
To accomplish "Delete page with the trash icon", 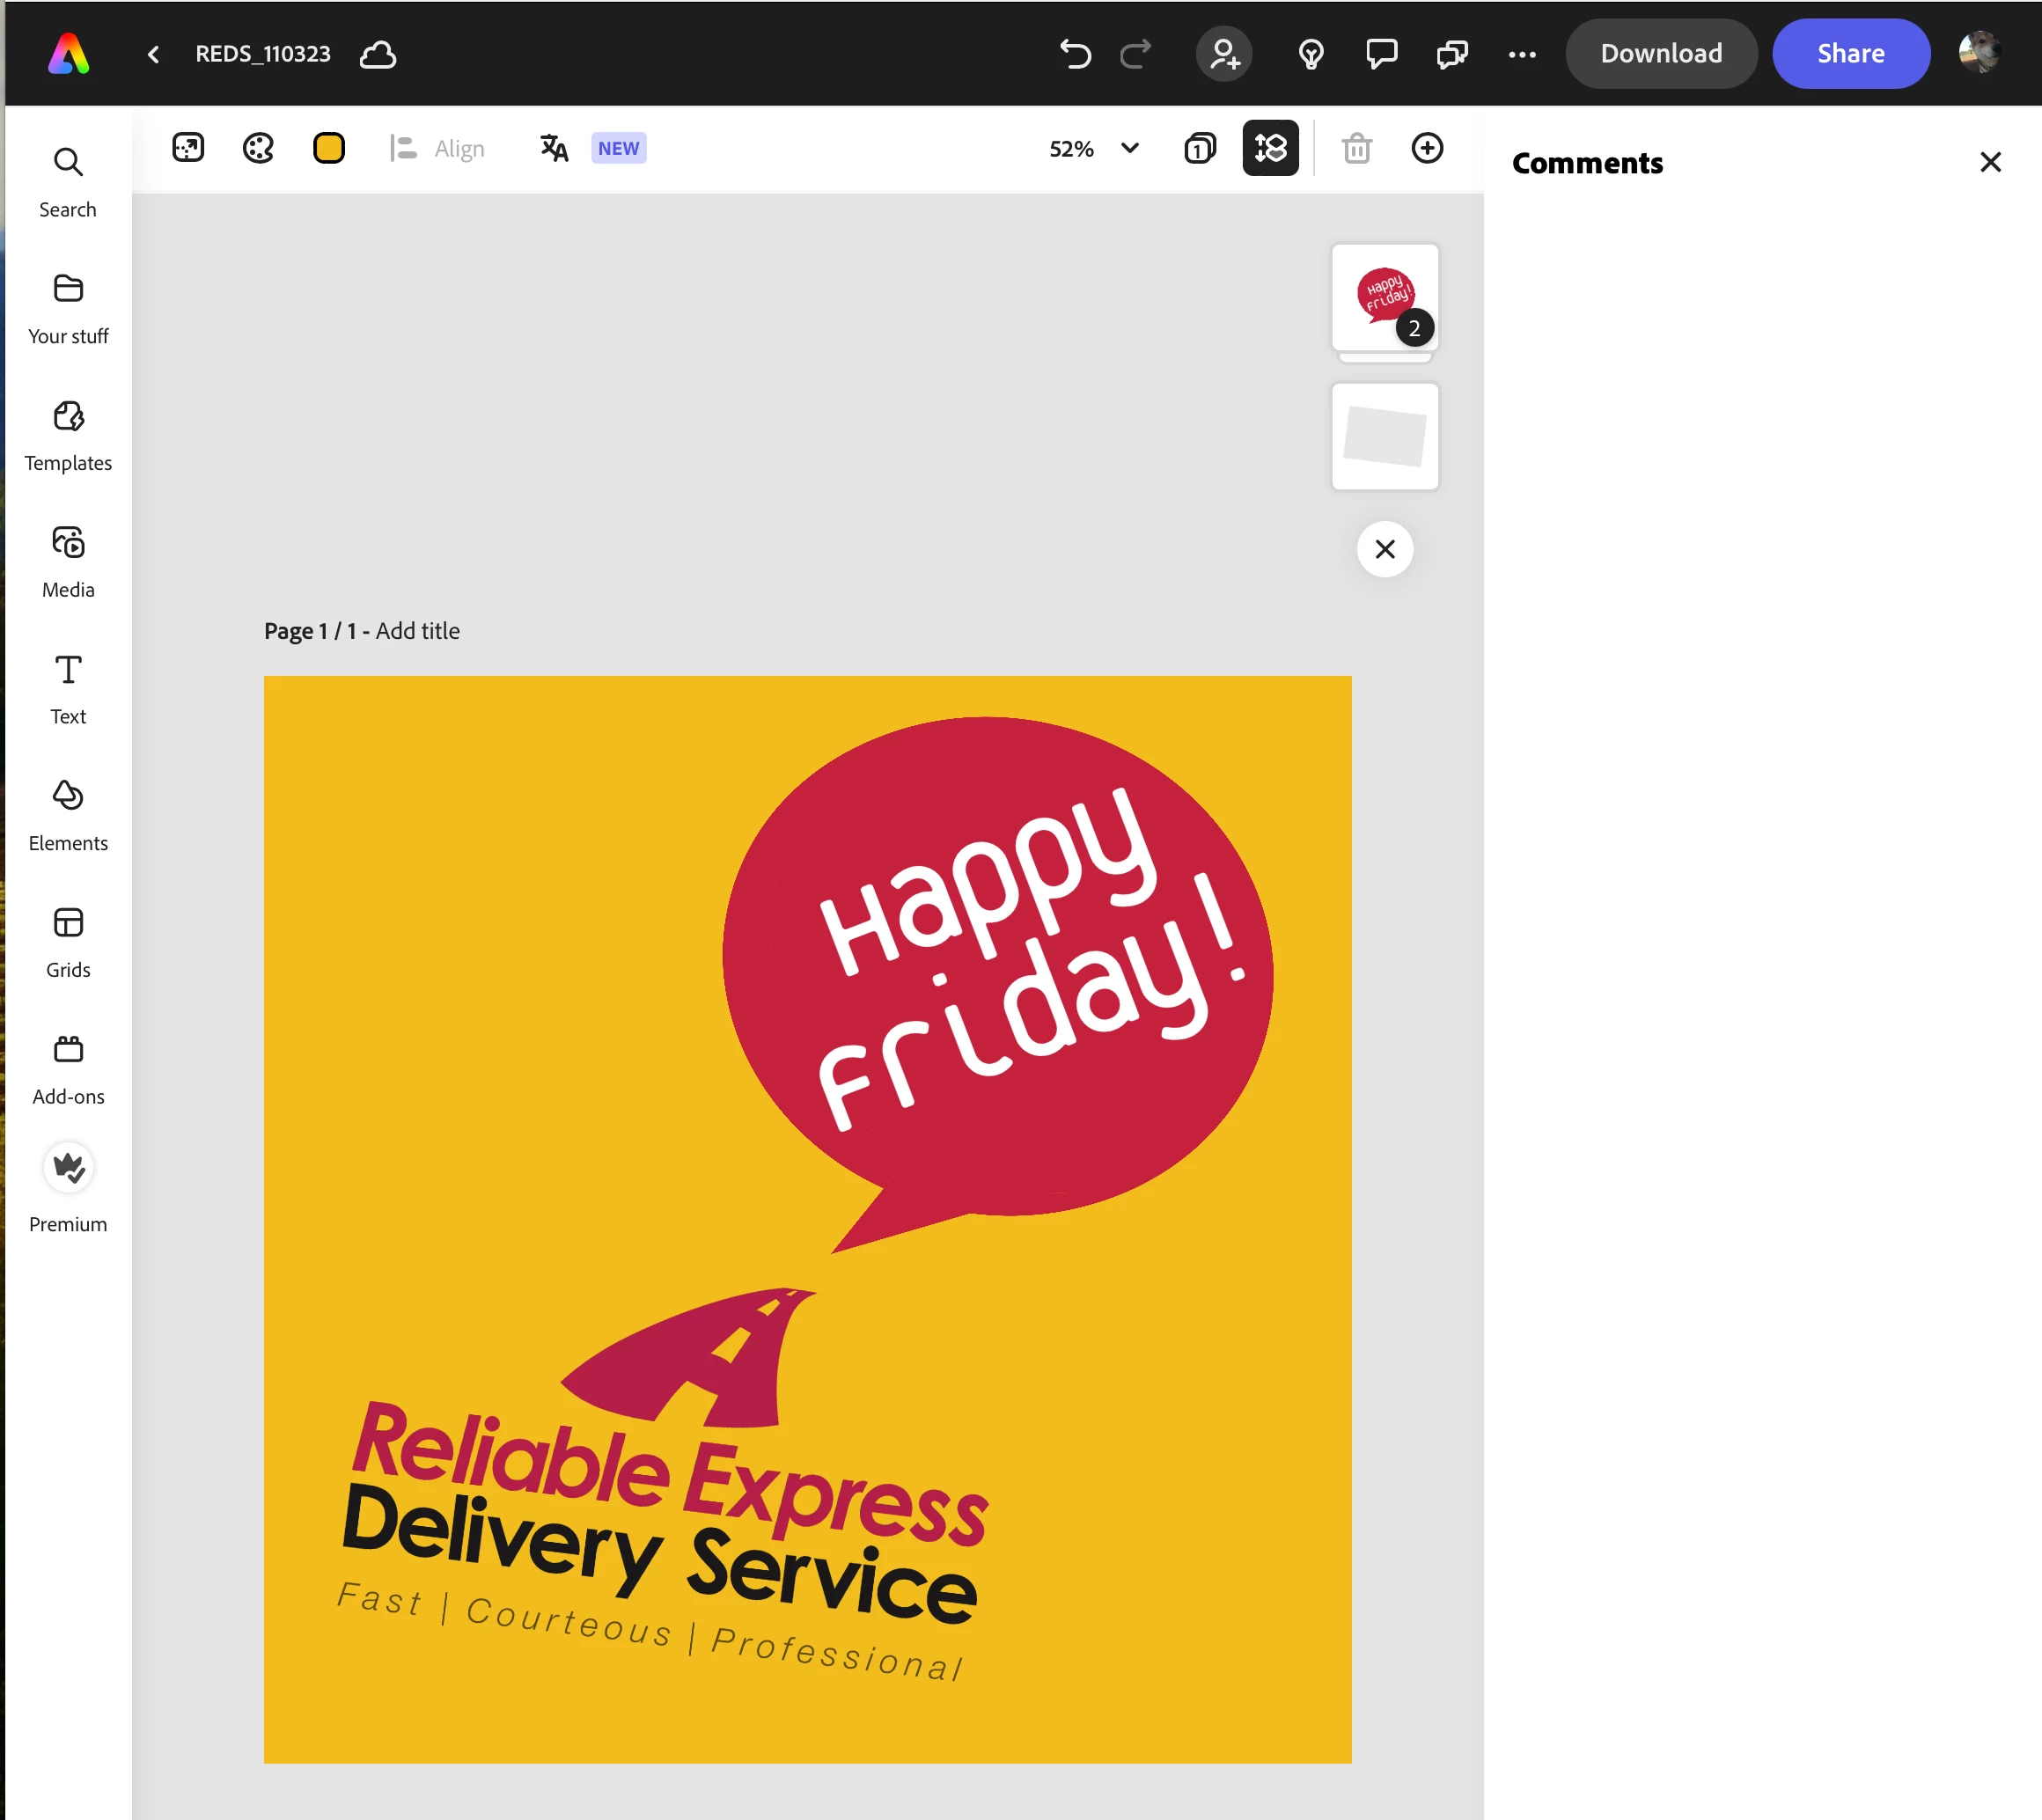I will coord(1356,148).
